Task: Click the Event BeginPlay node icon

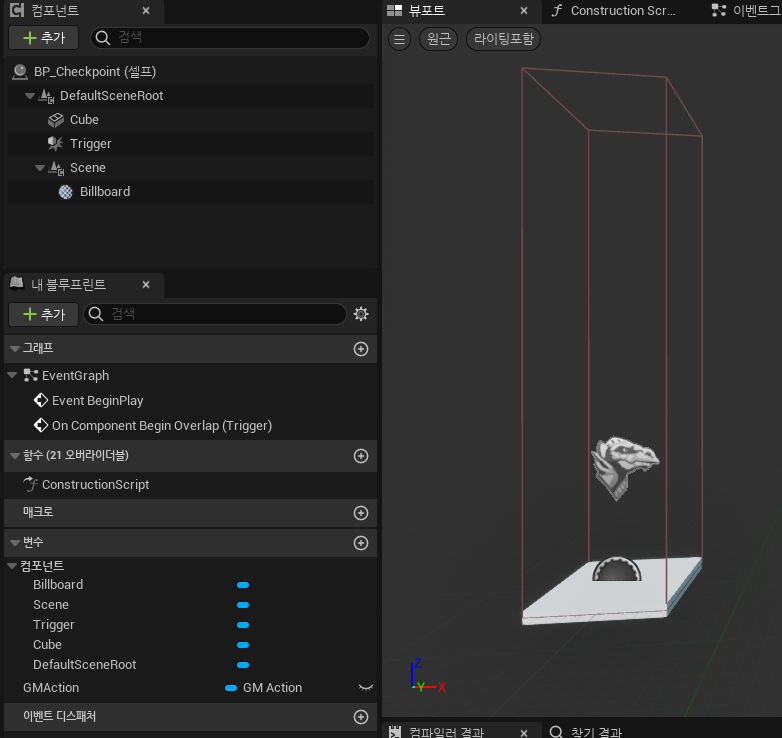Action: (40, 400)
